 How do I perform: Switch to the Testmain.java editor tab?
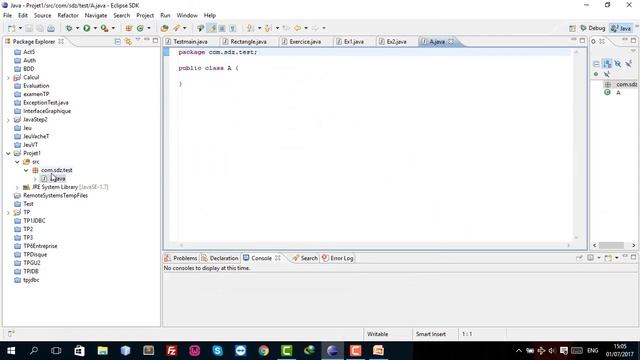(190, 42)
